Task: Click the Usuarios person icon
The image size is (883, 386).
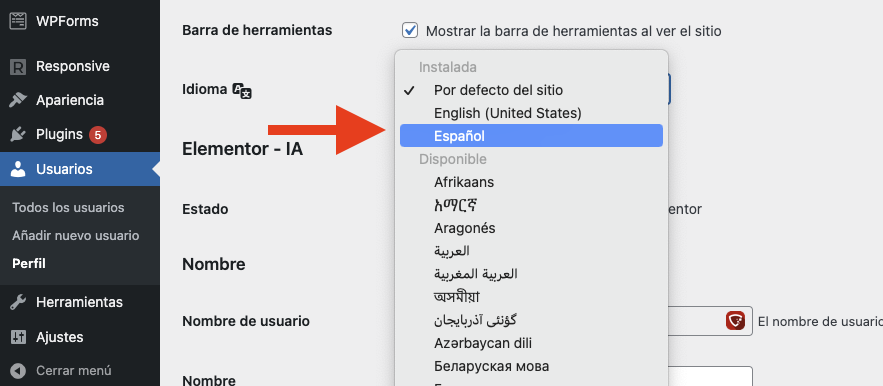Action: [x=18, y=169]
